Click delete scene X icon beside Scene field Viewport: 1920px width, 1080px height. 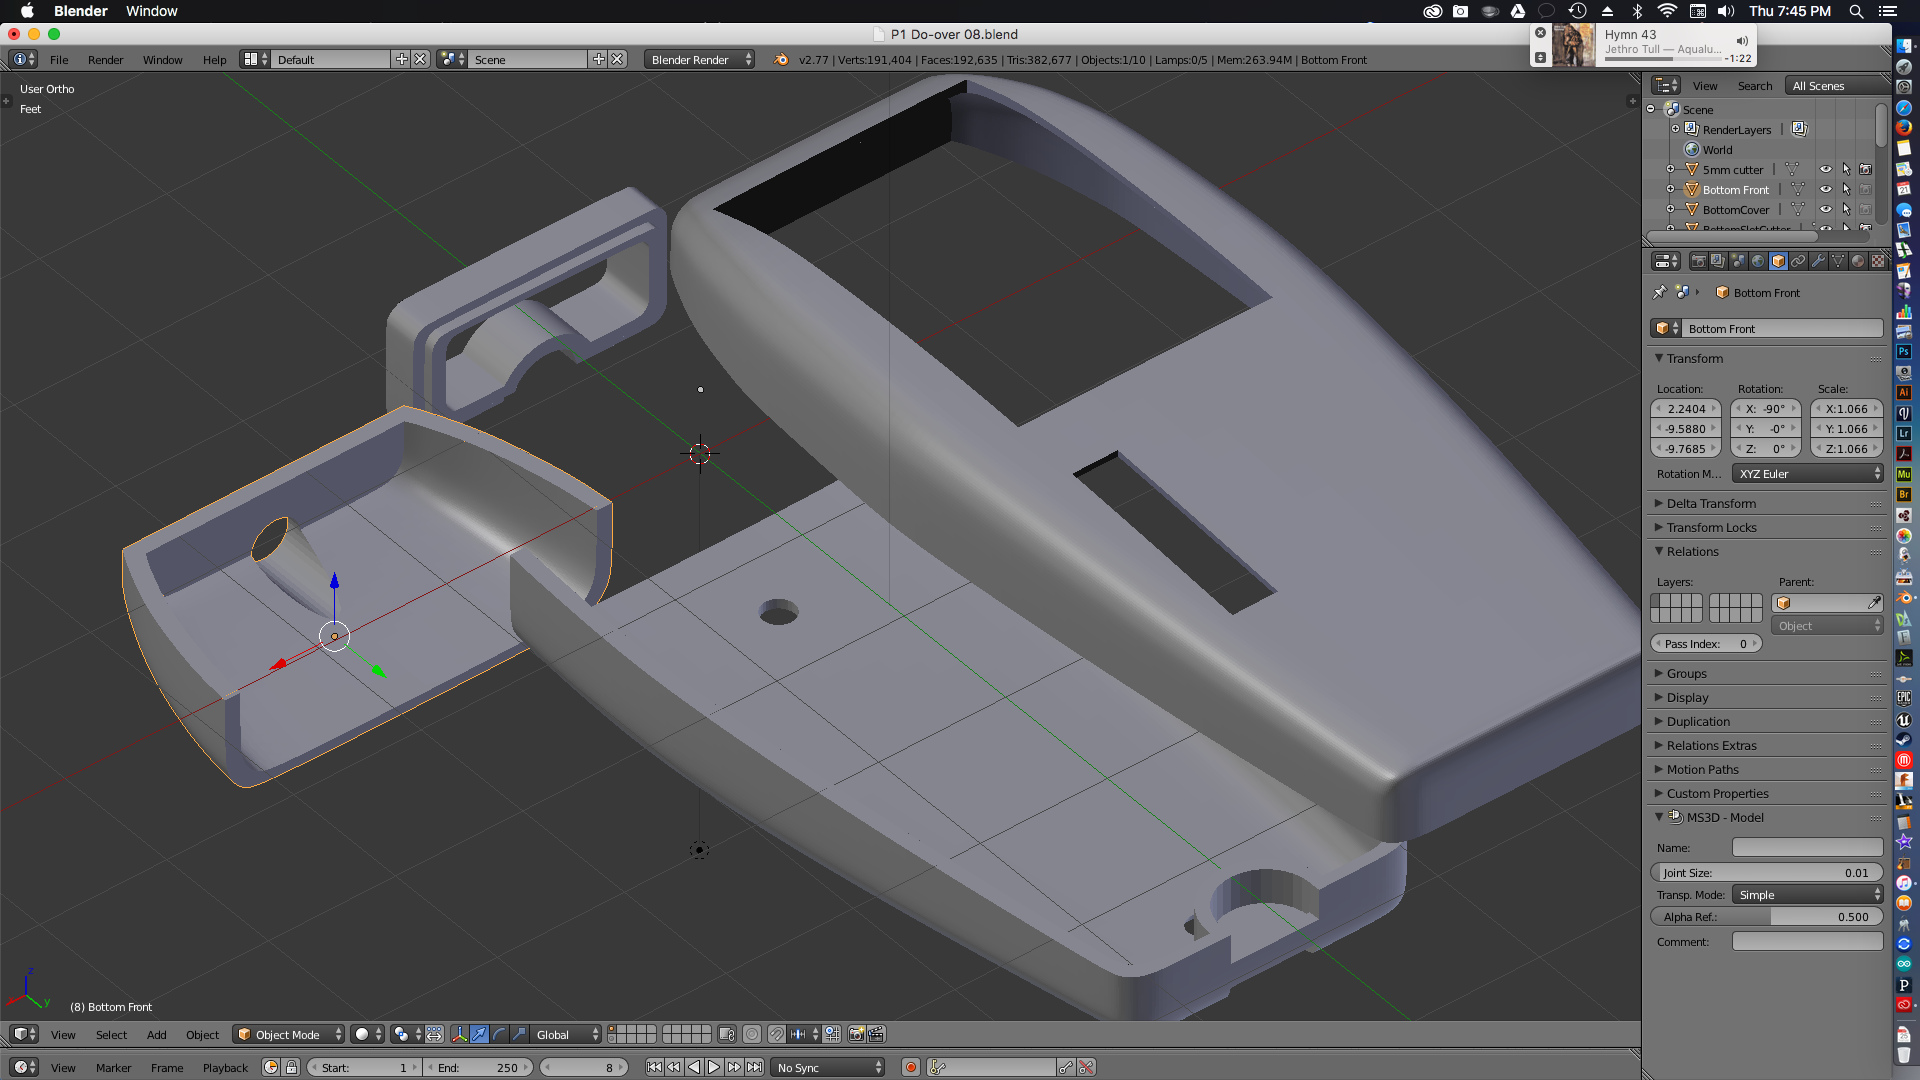point(618,59)
